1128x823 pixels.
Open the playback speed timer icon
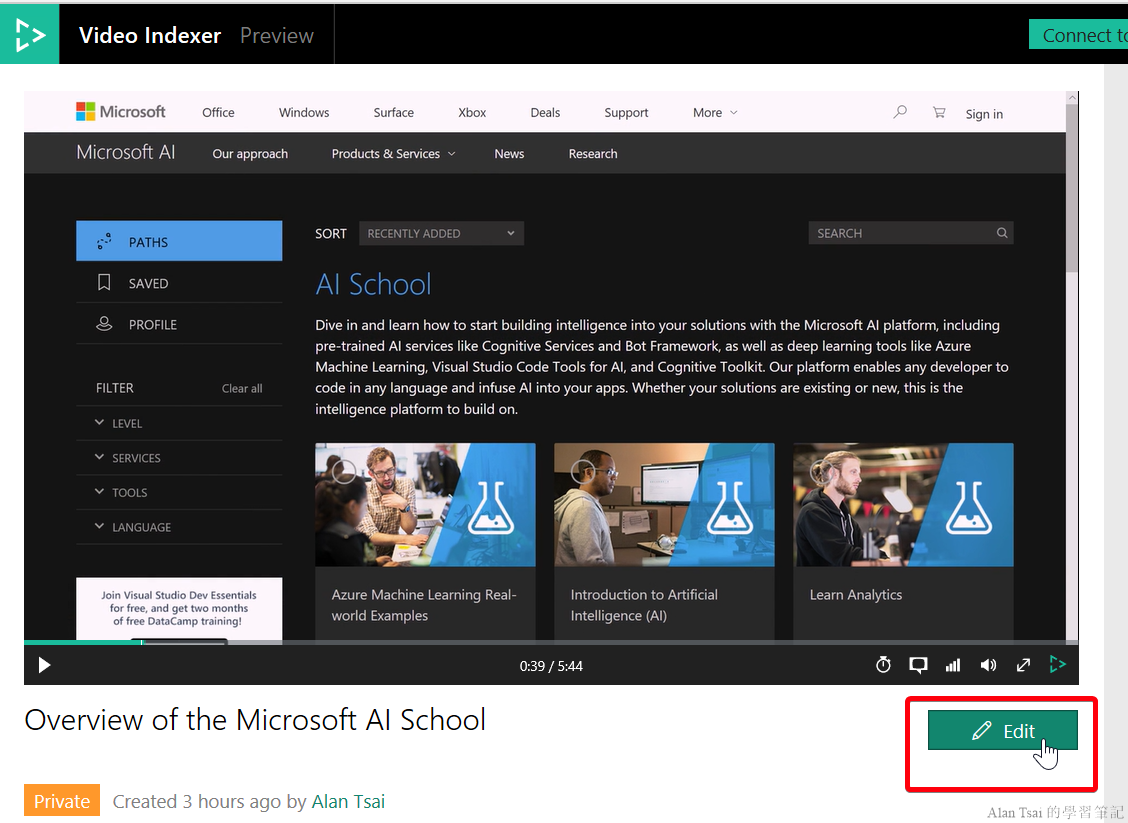click(x=883, y=665)
